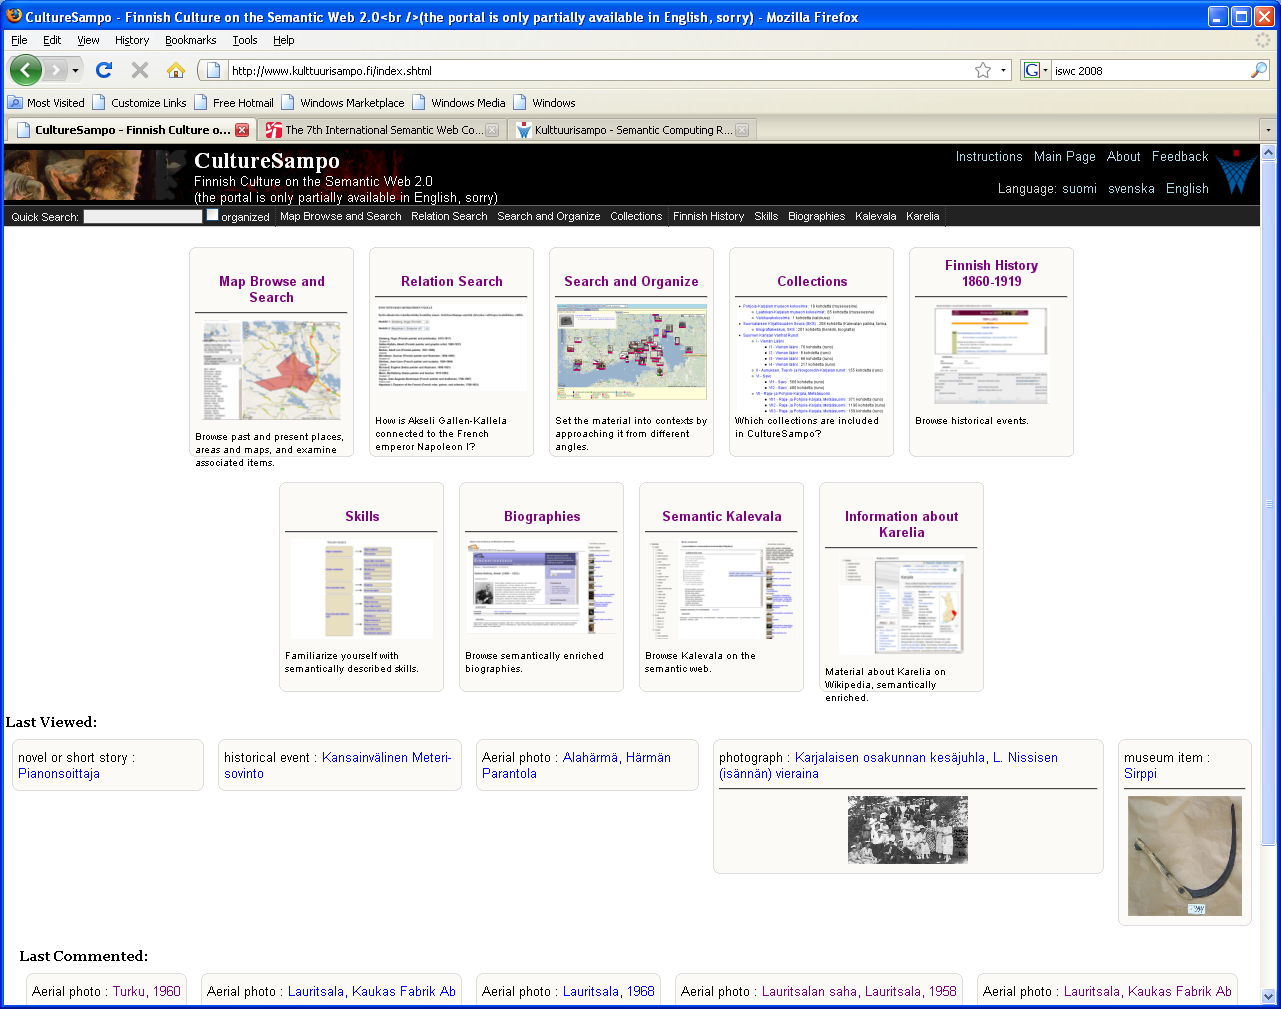Screen dimensions: 1281x1009
Task: Click the vertical scrollbar down arrow
Action: pyautogui.click(x=1269, y=997)
